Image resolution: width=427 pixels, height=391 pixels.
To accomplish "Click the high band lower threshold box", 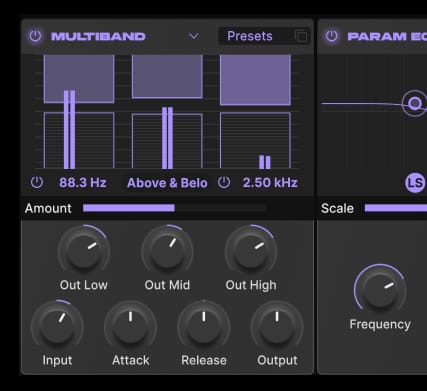I will [255, 140].
